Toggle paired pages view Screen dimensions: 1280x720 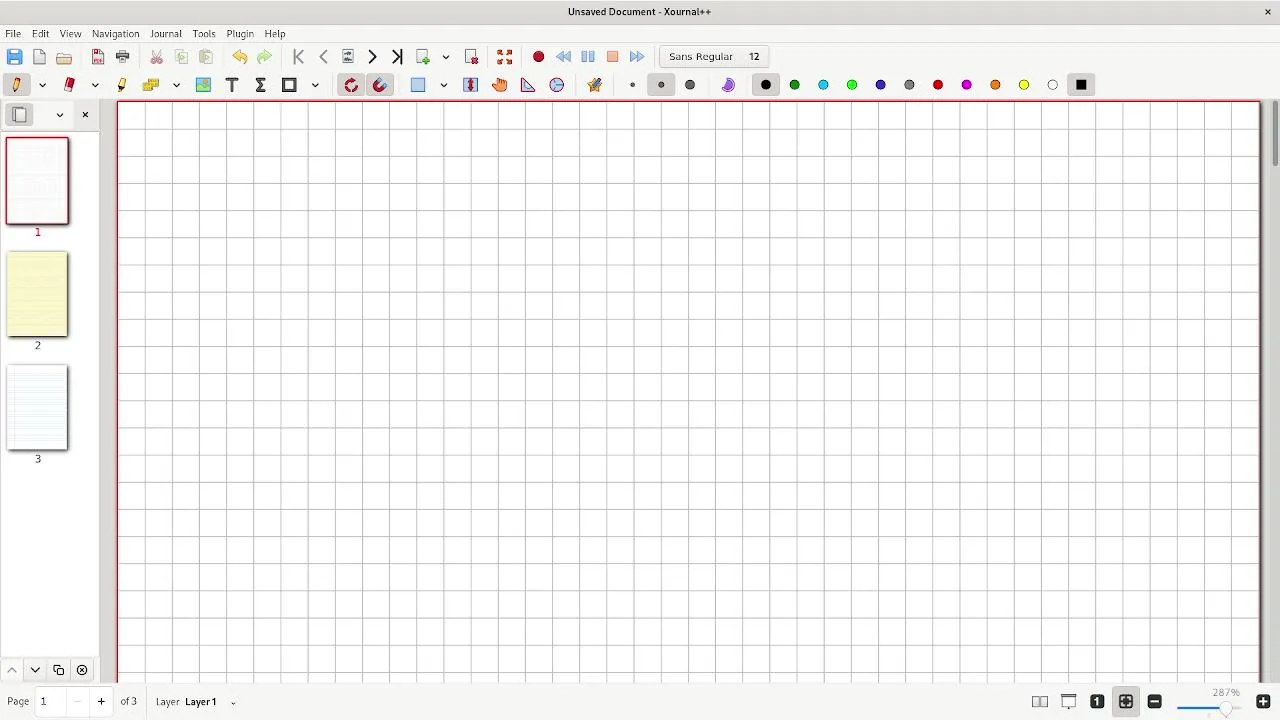(x=1040, y=702)
